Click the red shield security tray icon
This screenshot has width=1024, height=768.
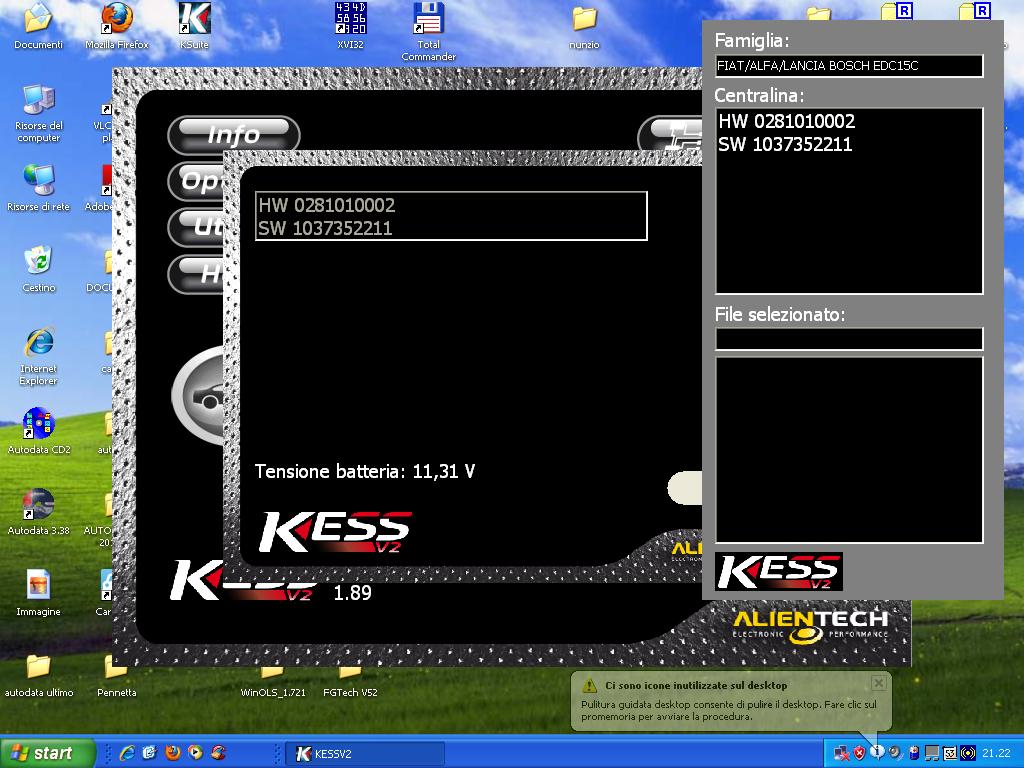[x=859, y=753]
